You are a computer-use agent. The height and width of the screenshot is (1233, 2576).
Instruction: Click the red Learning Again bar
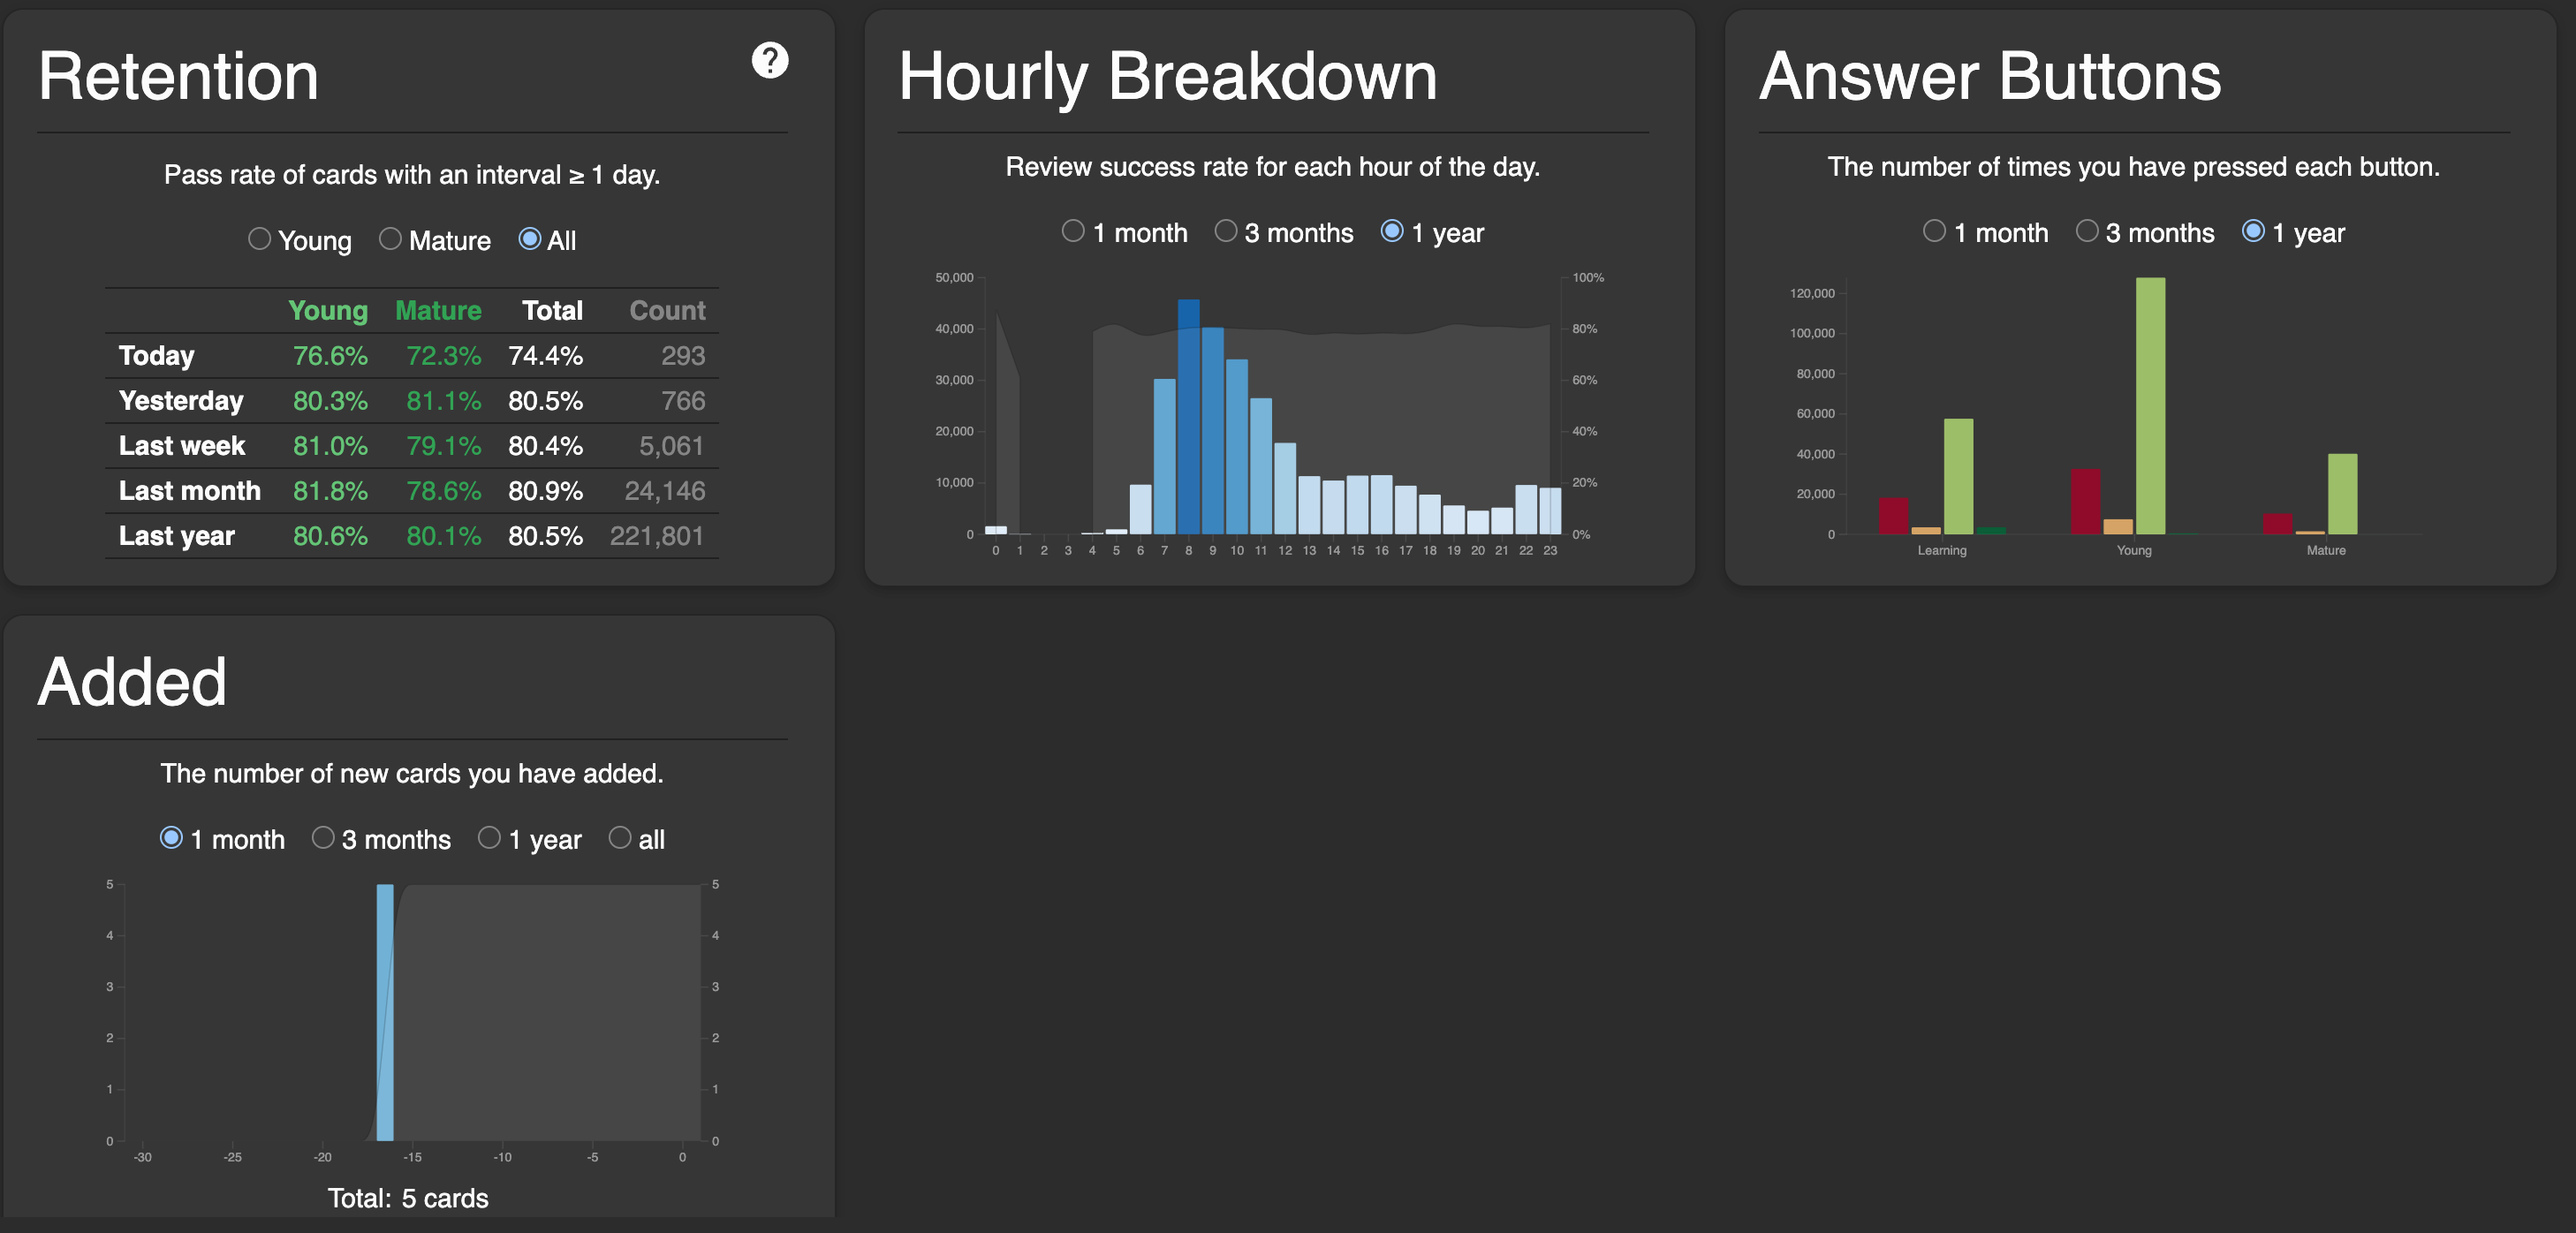click(x=1893, y=516)
